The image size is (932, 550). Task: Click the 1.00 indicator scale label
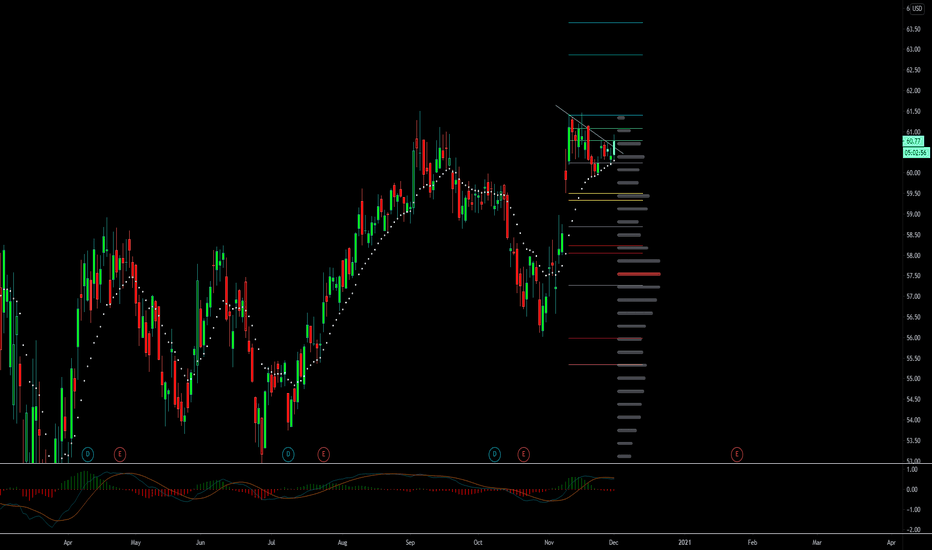coord(912,470)
